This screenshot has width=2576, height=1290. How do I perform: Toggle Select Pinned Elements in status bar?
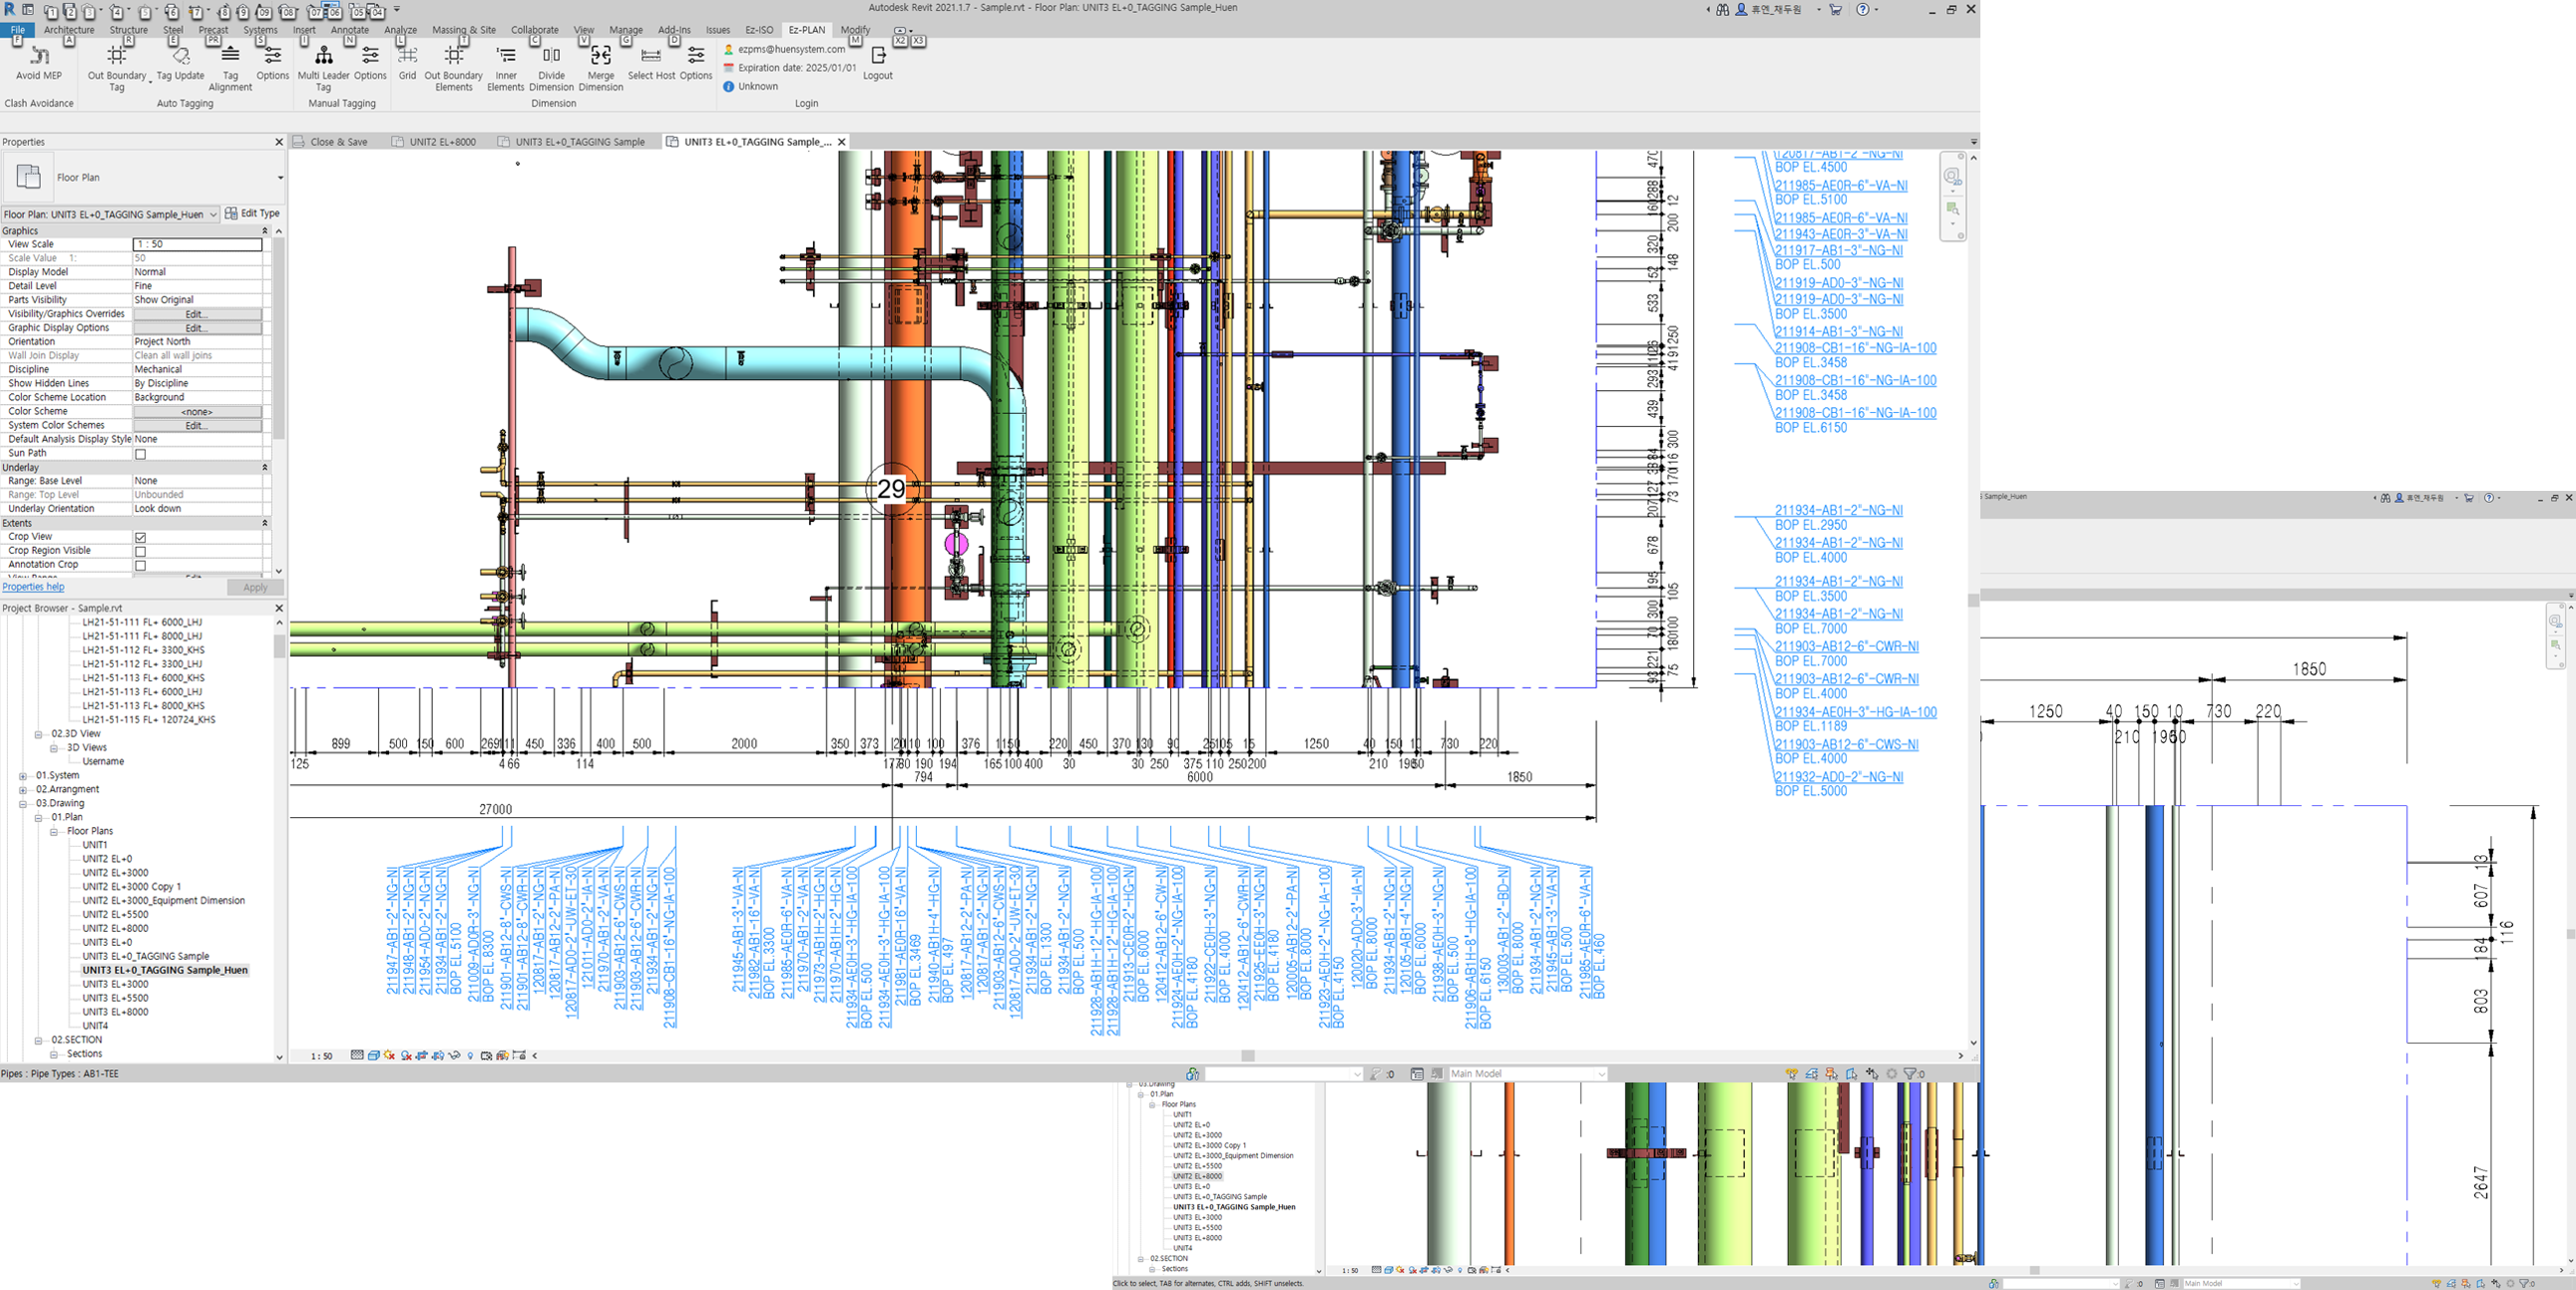coord(1832,1074)
